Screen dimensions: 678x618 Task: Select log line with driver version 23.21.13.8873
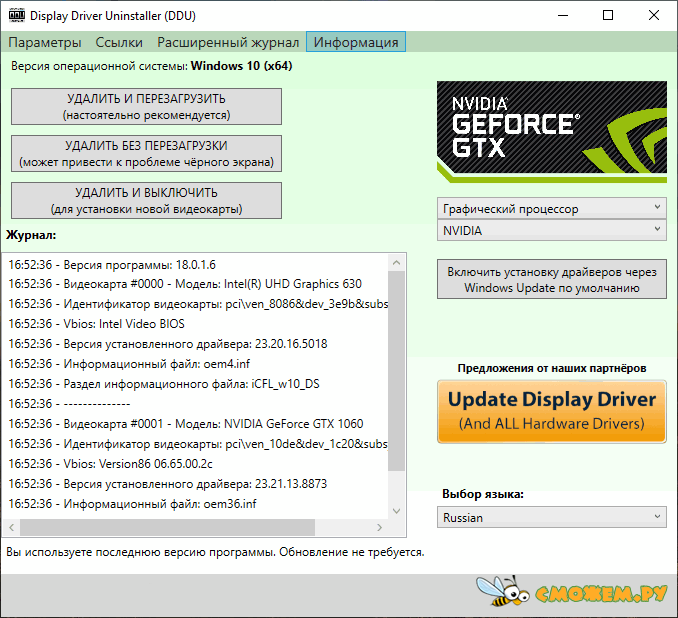tap(168, 484)
